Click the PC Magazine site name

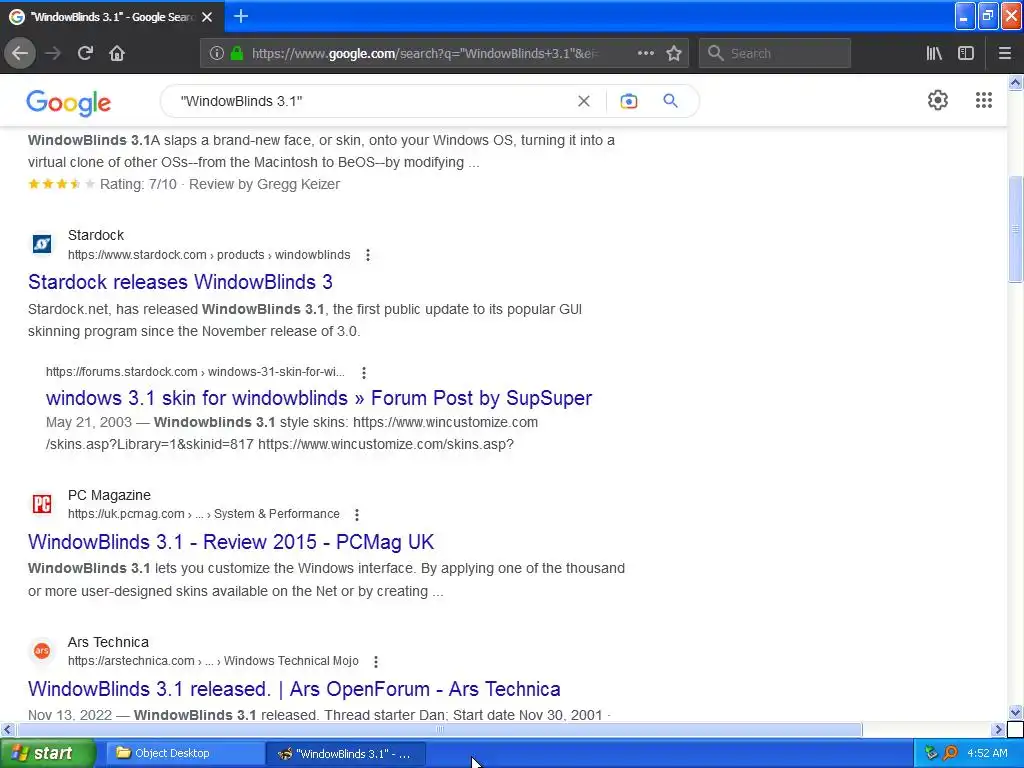point(109,495)
